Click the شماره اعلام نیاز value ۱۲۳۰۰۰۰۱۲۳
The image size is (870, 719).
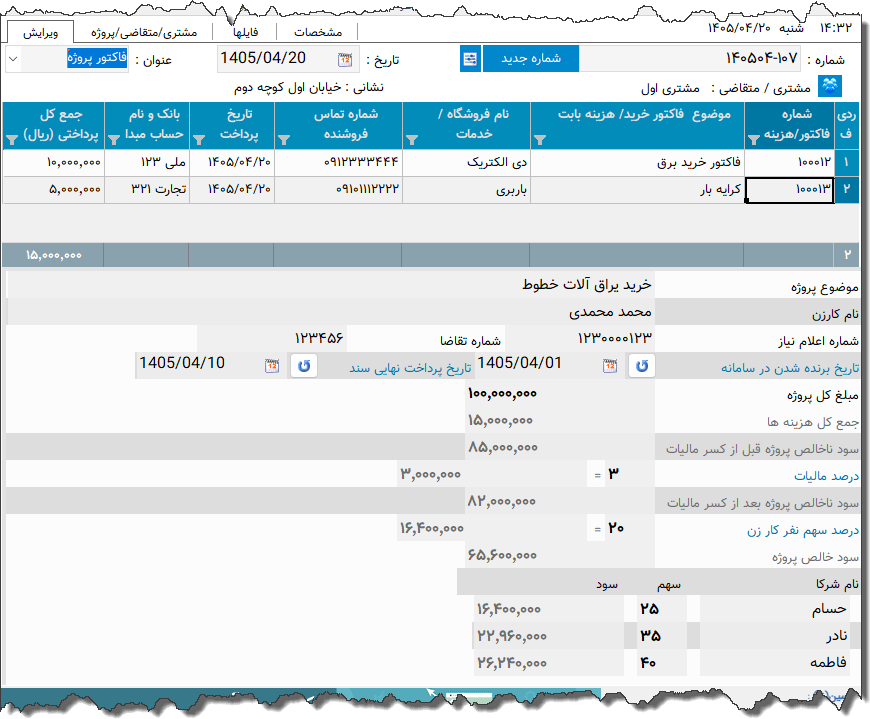(x=580, y=338)
